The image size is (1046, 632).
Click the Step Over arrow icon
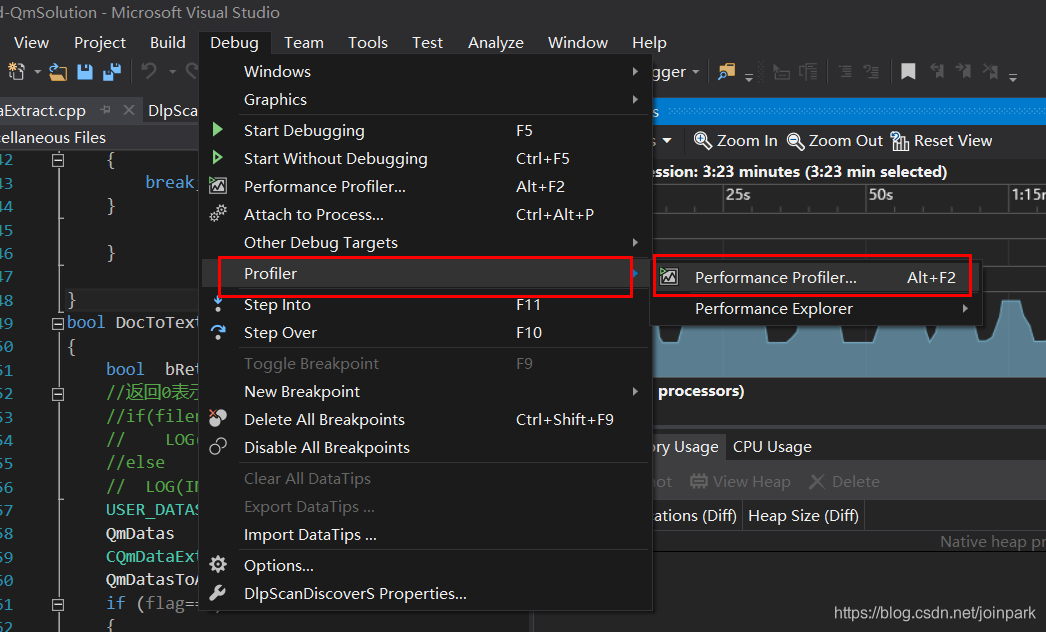[x=218, y=332]
